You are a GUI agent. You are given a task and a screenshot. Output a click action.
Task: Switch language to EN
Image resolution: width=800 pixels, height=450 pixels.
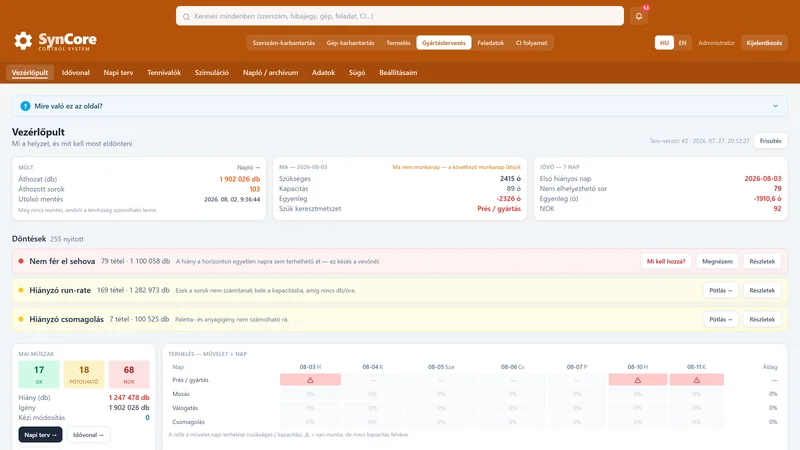(683, 43)
